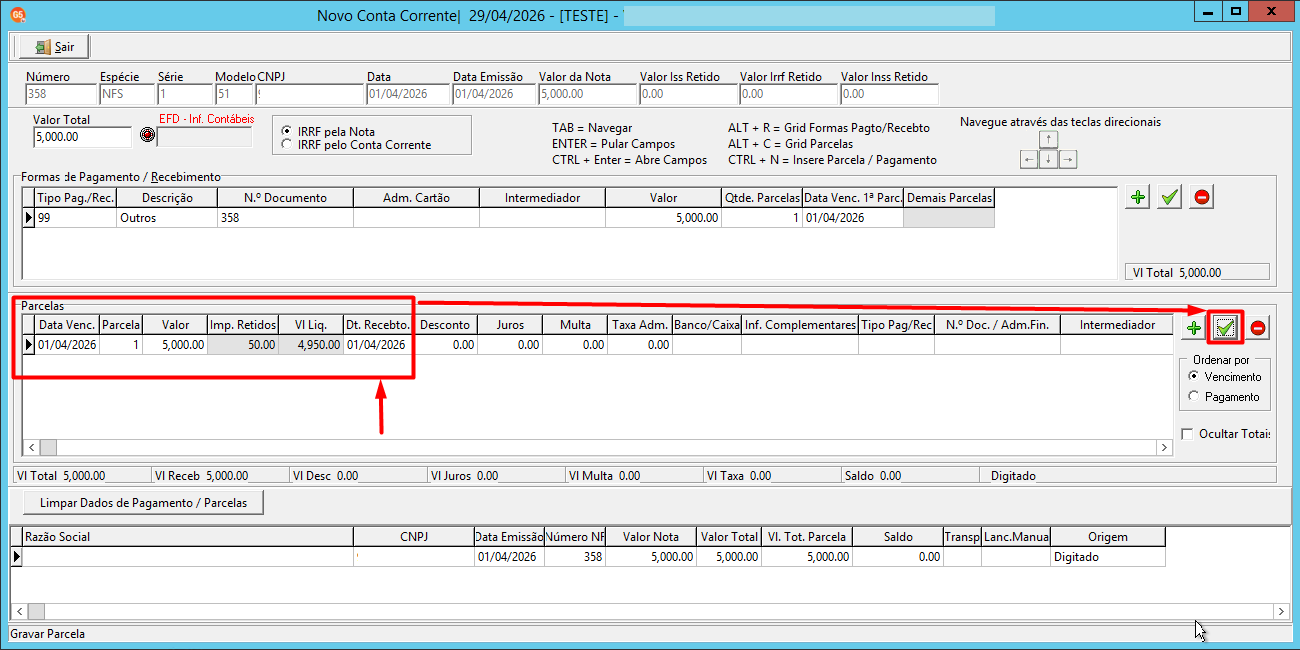Click the Taxa Adm. cell in parcelas row
Screen dimensions: 1300x650
point(640,344)
